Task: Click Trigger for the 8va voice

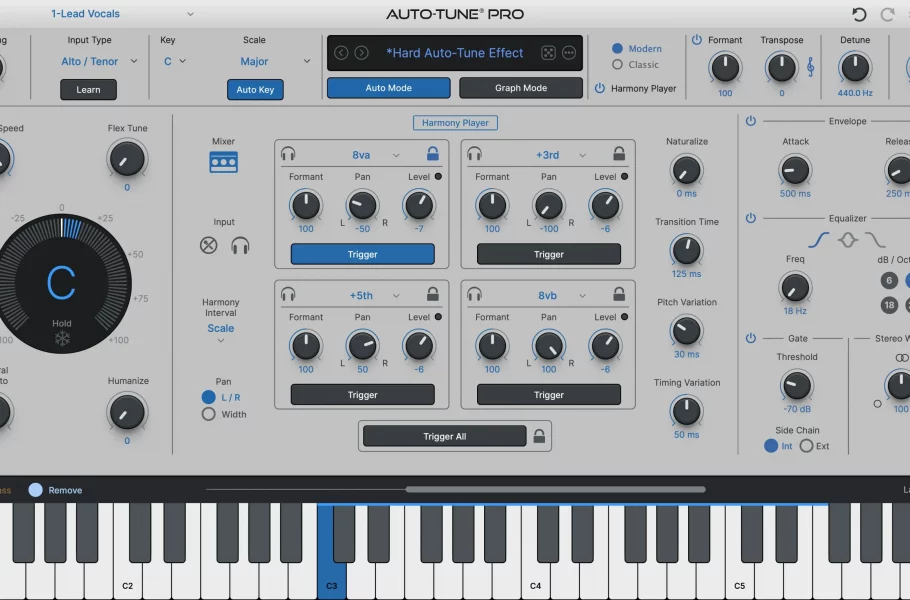Action: 362,254
